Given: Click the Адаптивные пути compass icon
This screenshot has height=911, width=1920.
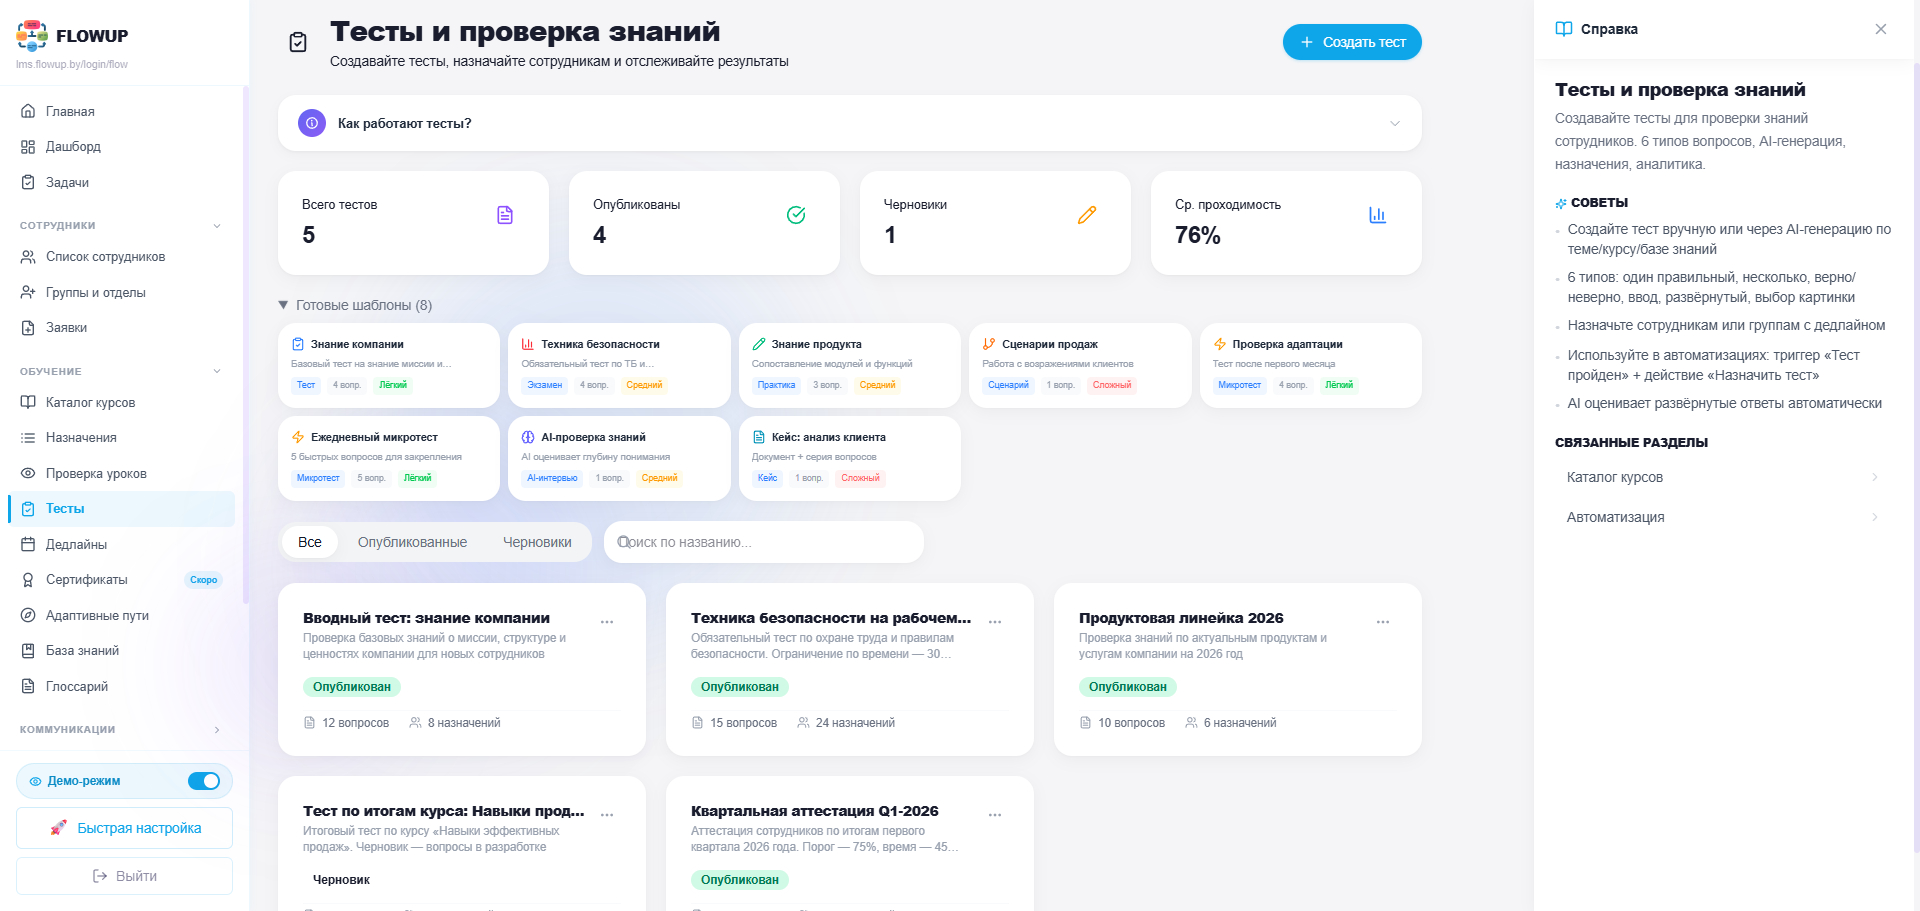Looking at the screenshot, I should tap(28, 615).
